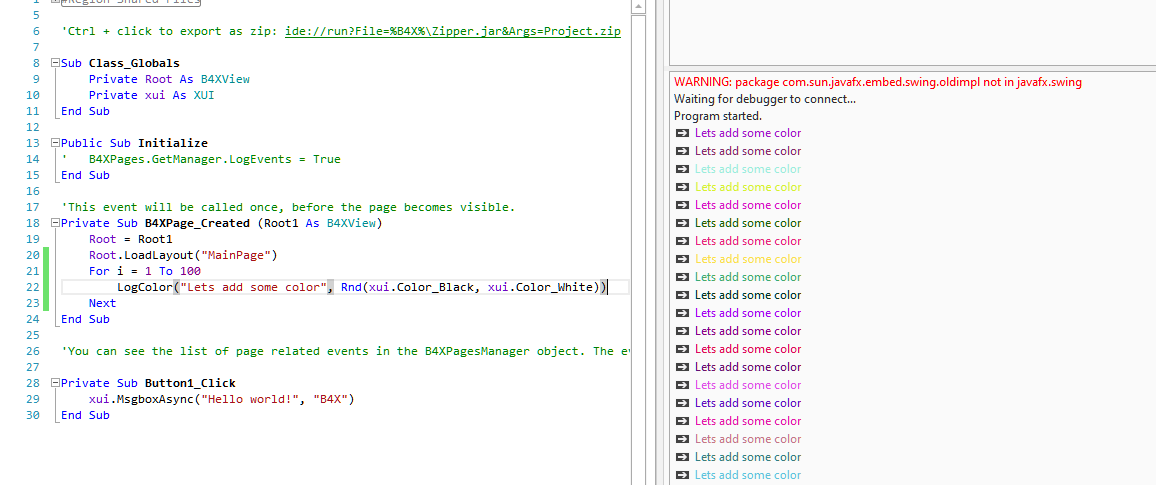Open the ide://run Zipper.jar export link
This screenshot has height=485, width=1156.
(453, 32)
